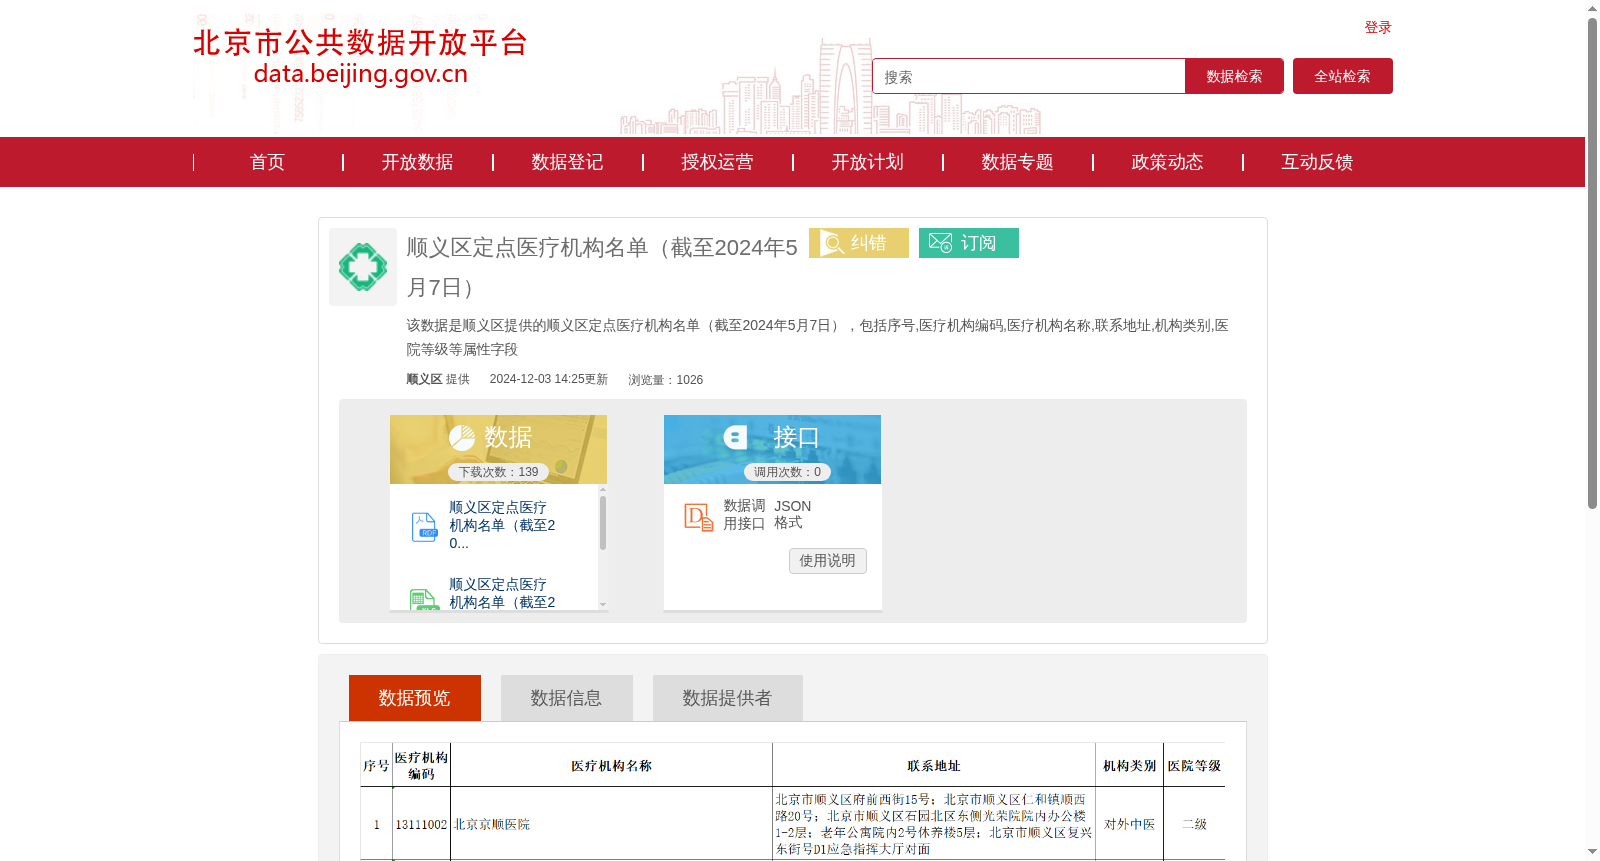Screen dimensions: 1600x861
Task: Click the 序号 column header
Action: 376,766
